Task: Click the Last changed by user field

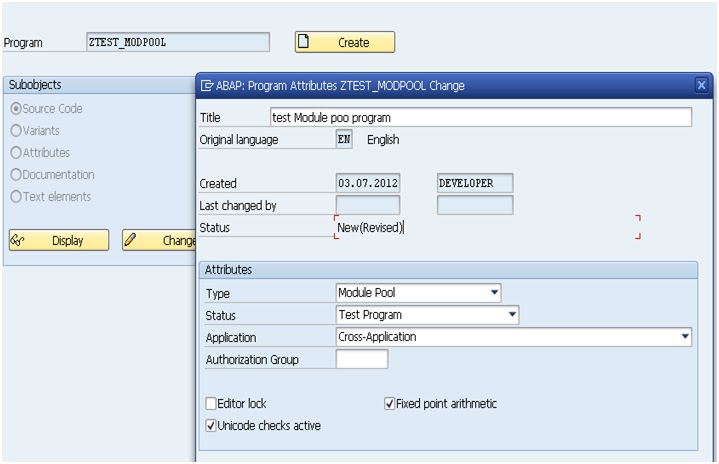Action: (475, 205)
